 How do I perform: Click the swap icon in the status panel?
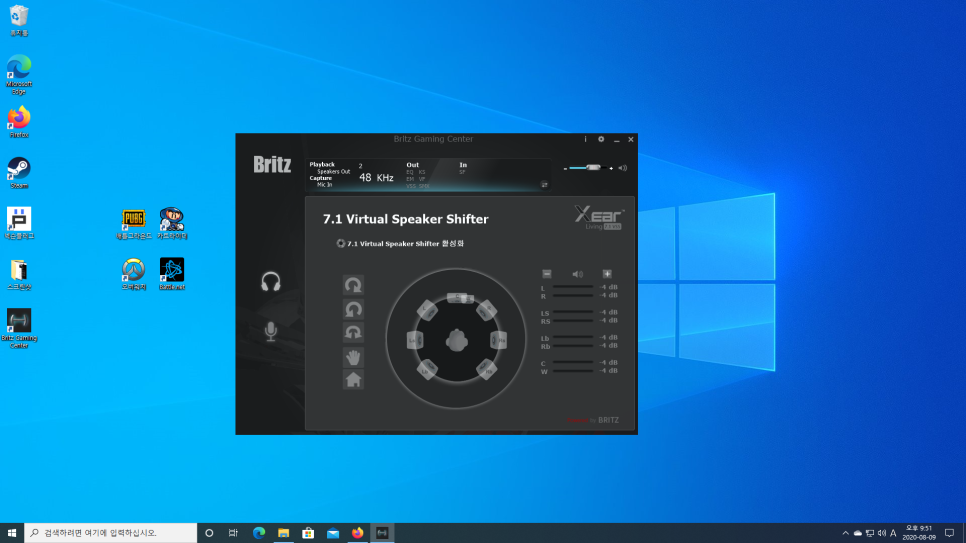[544, 184]
